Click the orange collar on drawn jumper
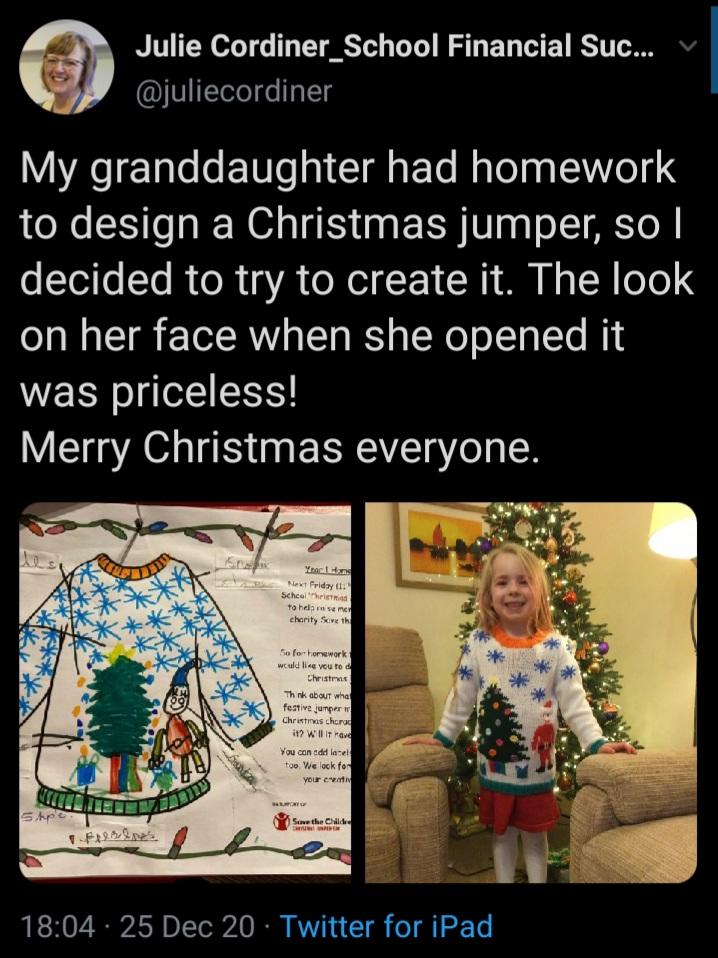The width and height of the screenshot is (718, 958). (x=134, y=566)
